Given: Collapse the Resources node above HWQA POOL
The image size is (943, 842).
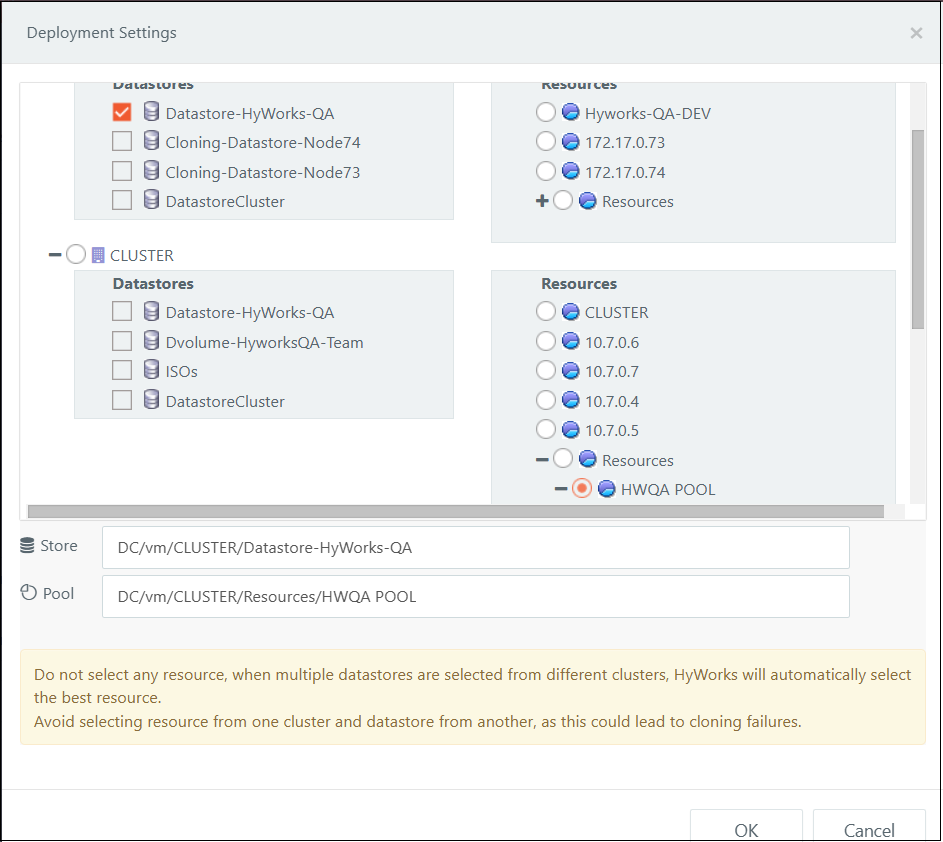Looking at the screenshot, I should [x=542, y=460].
